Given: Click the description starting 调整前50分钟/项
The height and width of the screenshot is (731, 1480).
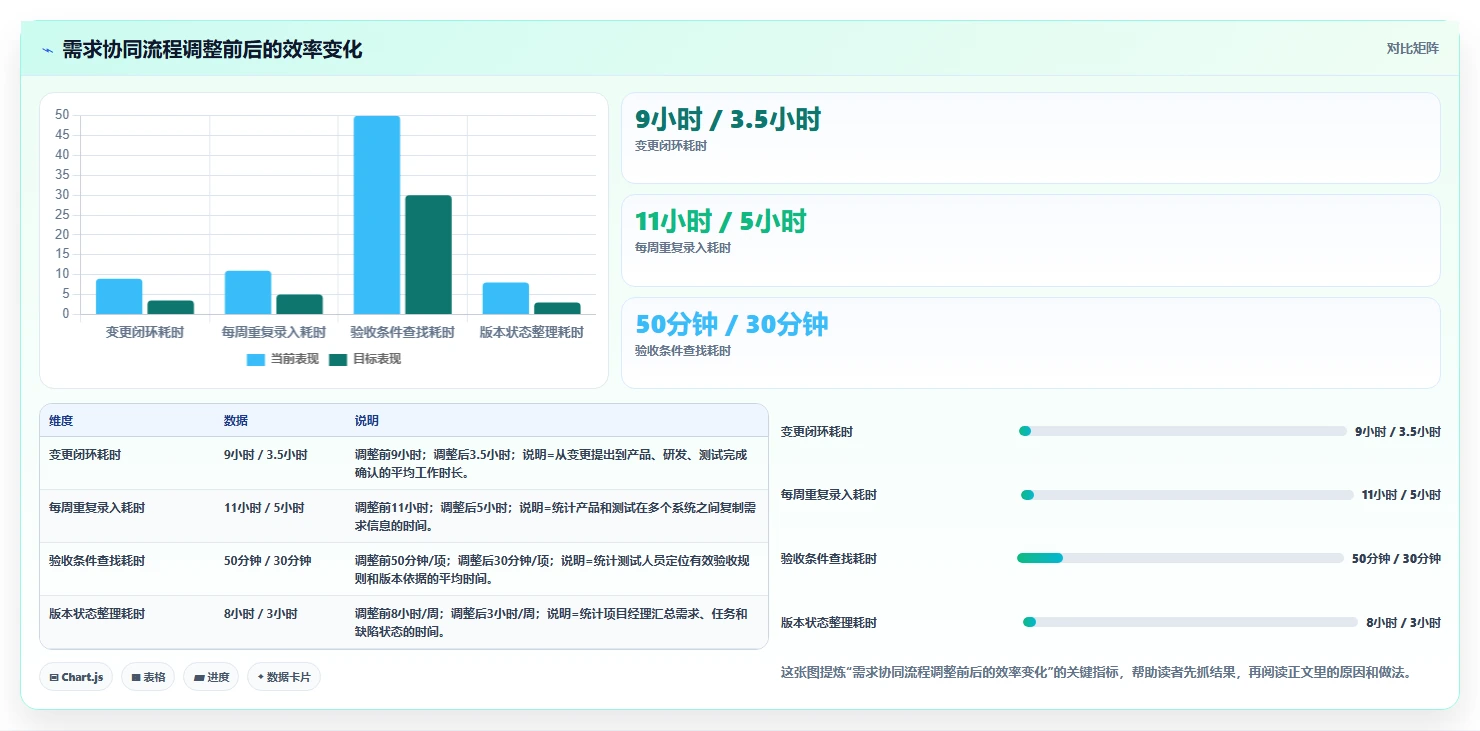Looking at the screenshot, I should pyautogui.click(x=553, y=570).
